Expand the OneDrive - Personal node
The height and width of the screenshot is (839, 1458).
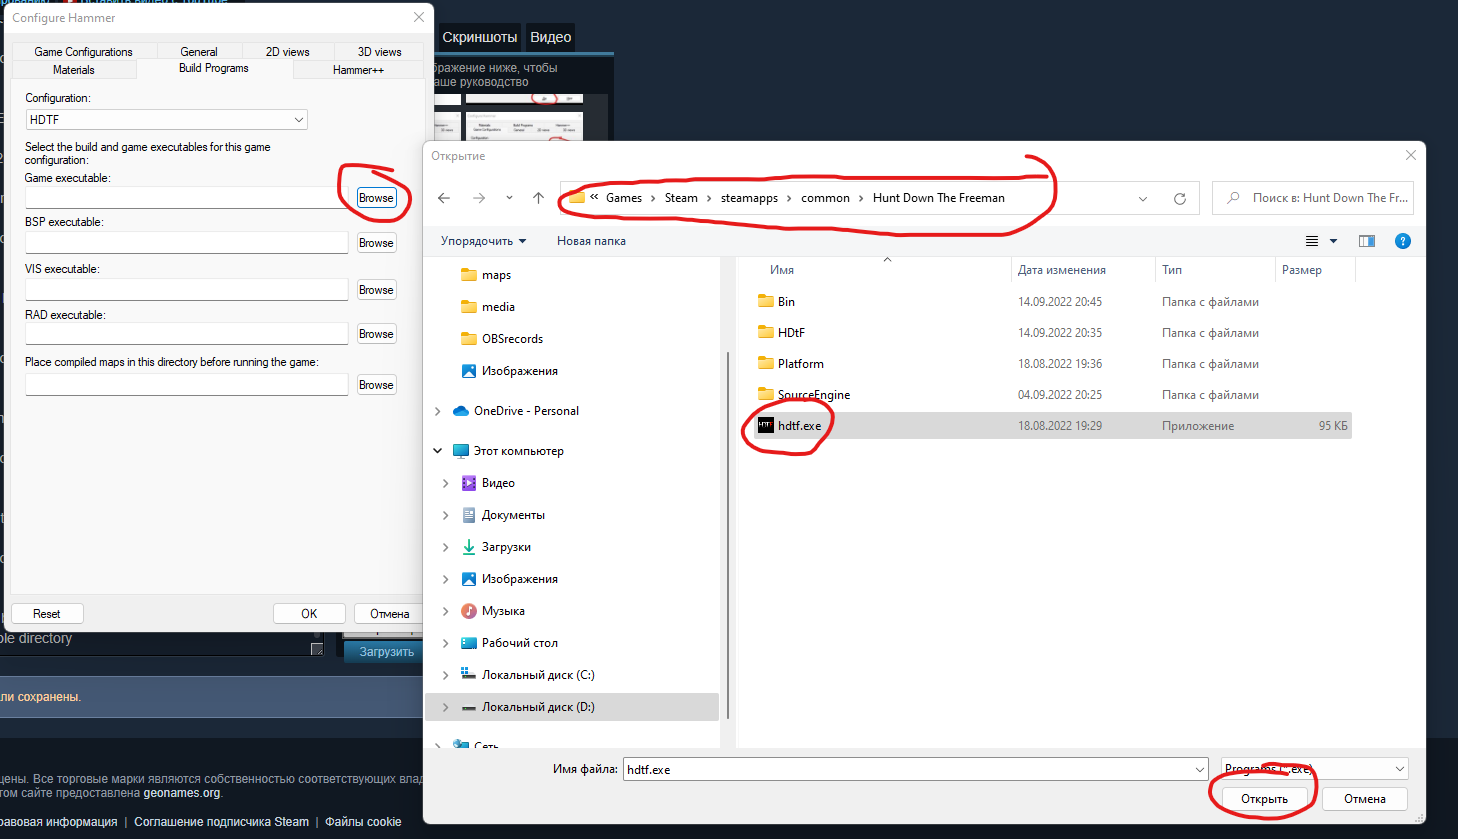click(437, 411)
